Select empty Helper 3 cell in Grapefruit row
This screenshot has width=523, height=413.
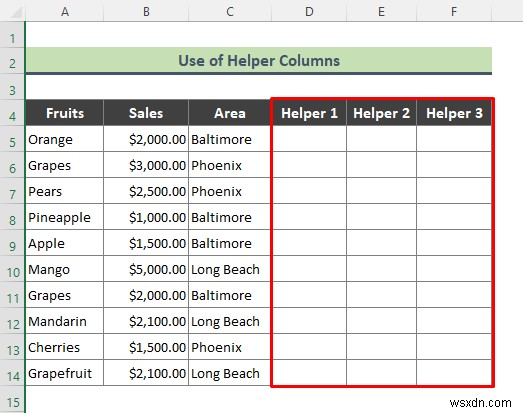(454, 373)
